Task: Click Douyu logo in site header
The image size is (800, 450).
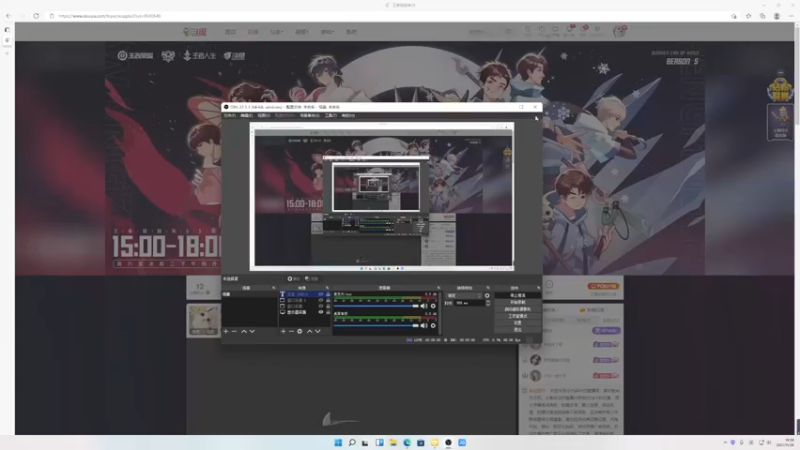Action: [x=194, y=32]
